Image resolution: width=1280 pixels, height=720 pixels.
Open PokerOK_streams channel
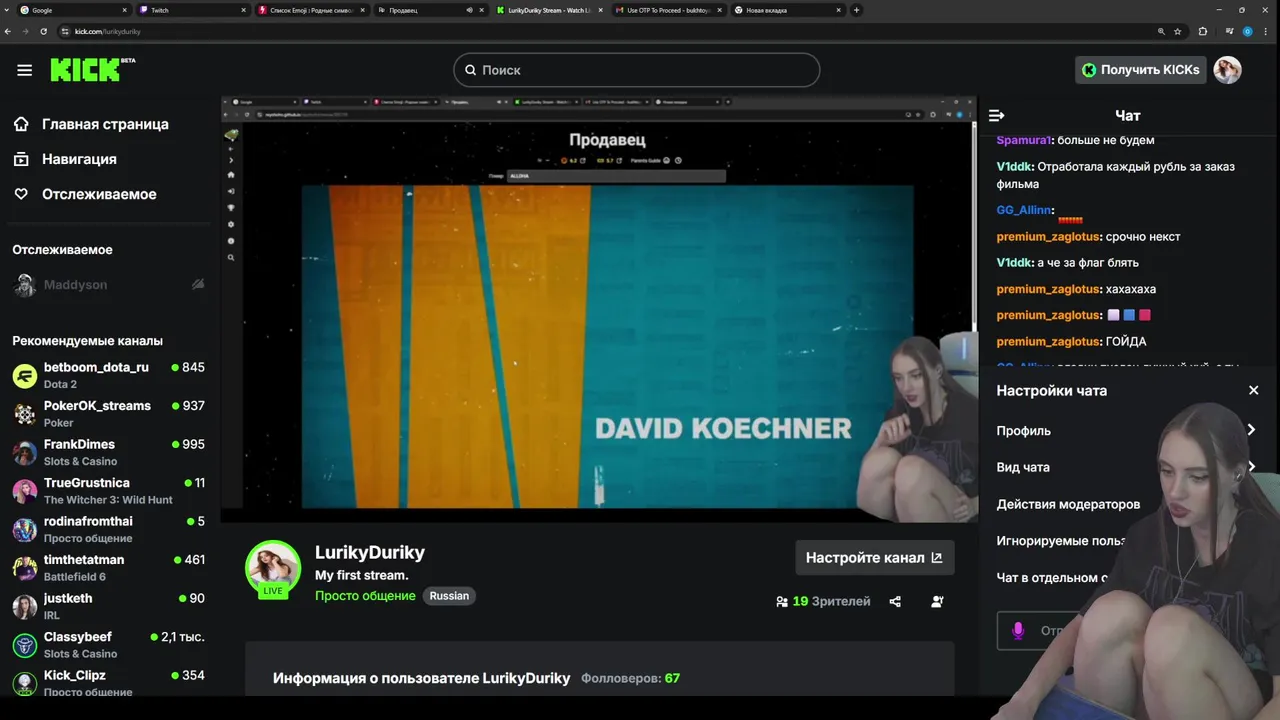[108, 413]
